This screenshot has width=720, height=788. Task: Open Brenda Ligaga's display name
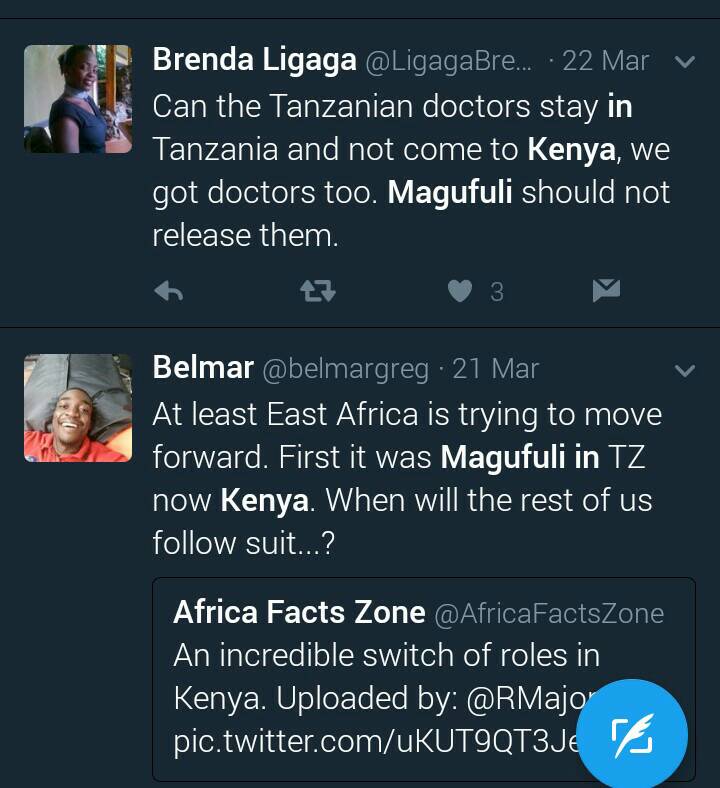click(x=254, y=60)
